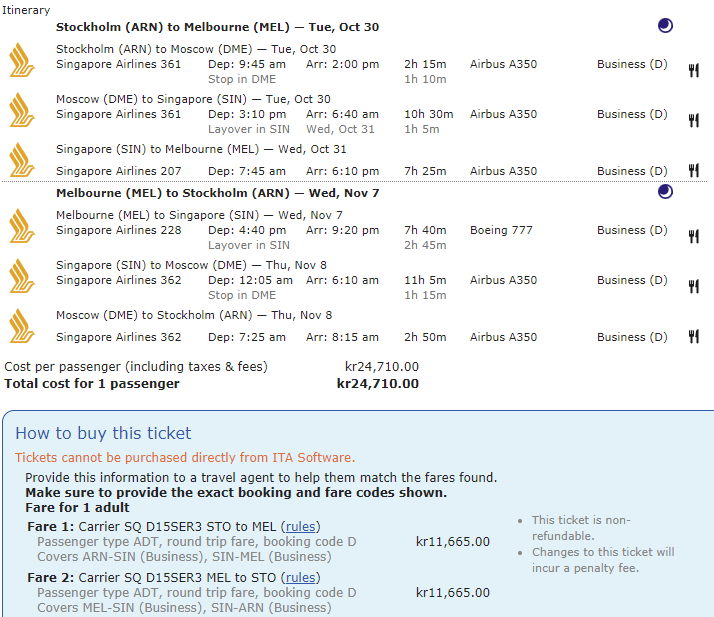This screenshot has height=617, width=714.
Task: Click the airline logo for Stockholm to Moscow flight
Action: 21,58
